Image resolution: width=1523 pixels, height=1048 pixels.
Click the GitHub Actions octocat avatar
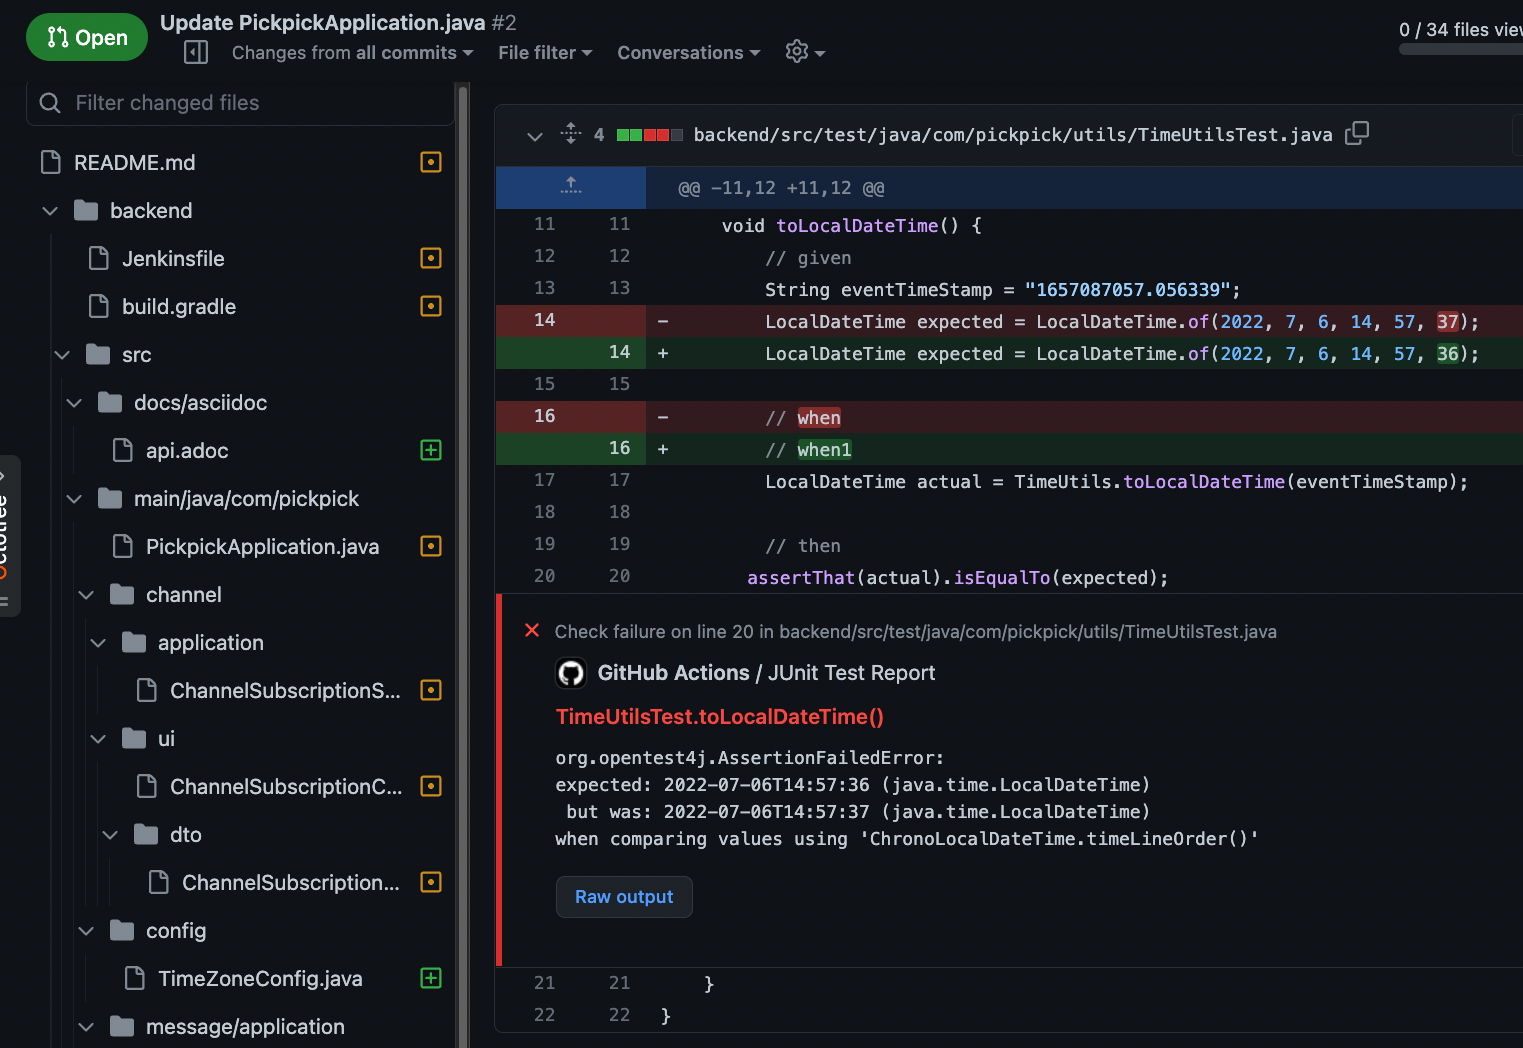pyautogui.click(x=571, y=673)
